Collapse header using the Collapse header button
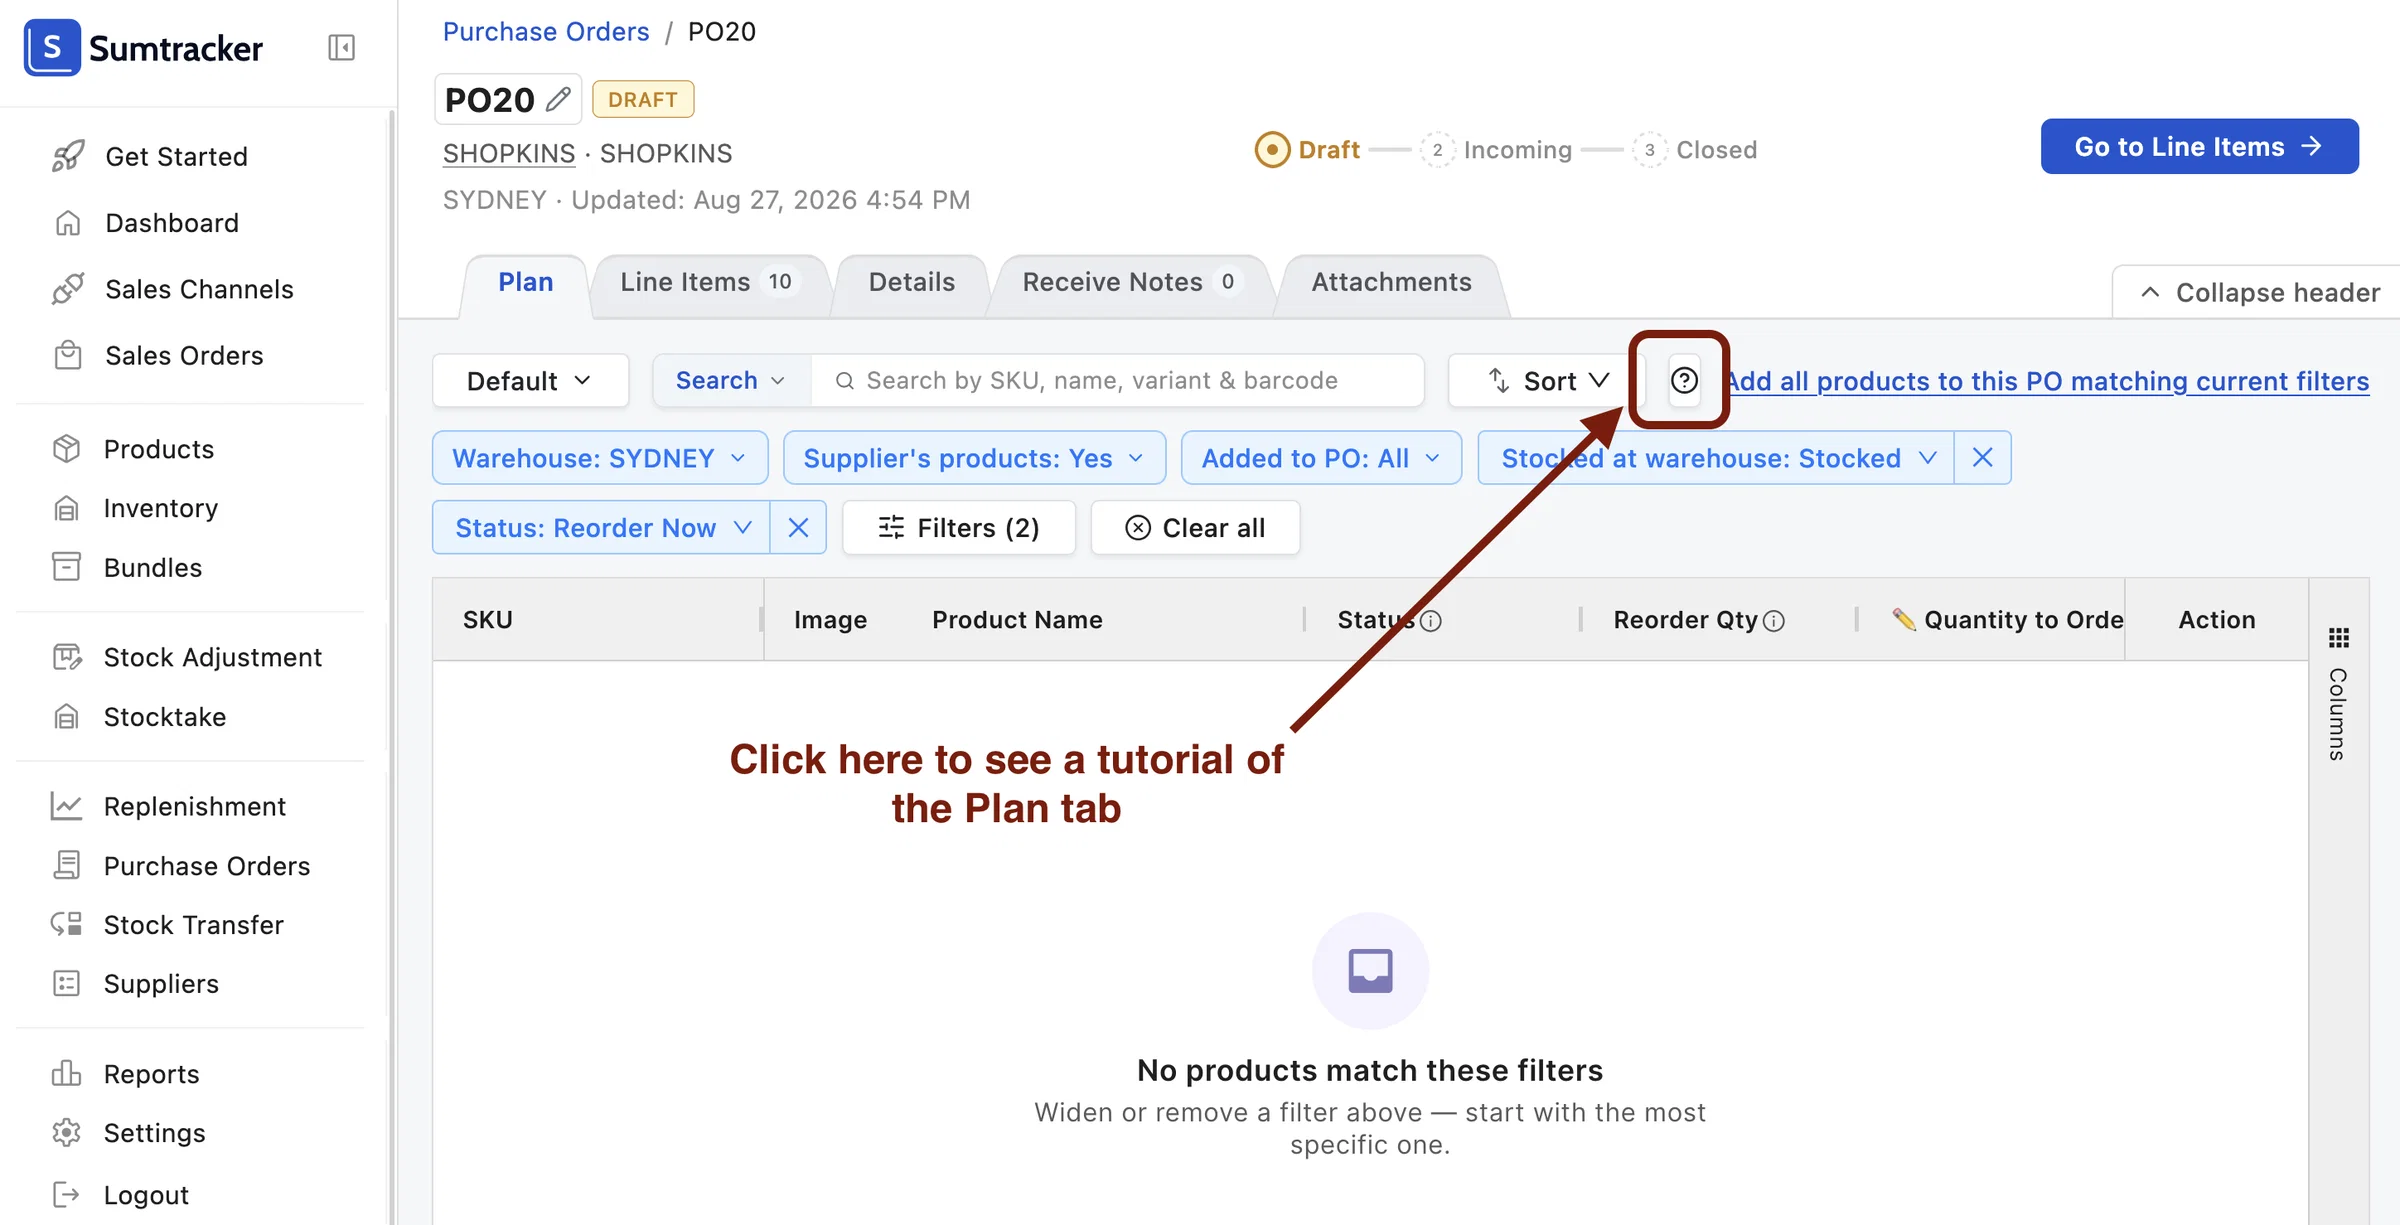This screenshot has width=2400, height=1225. coord(2258,293)
